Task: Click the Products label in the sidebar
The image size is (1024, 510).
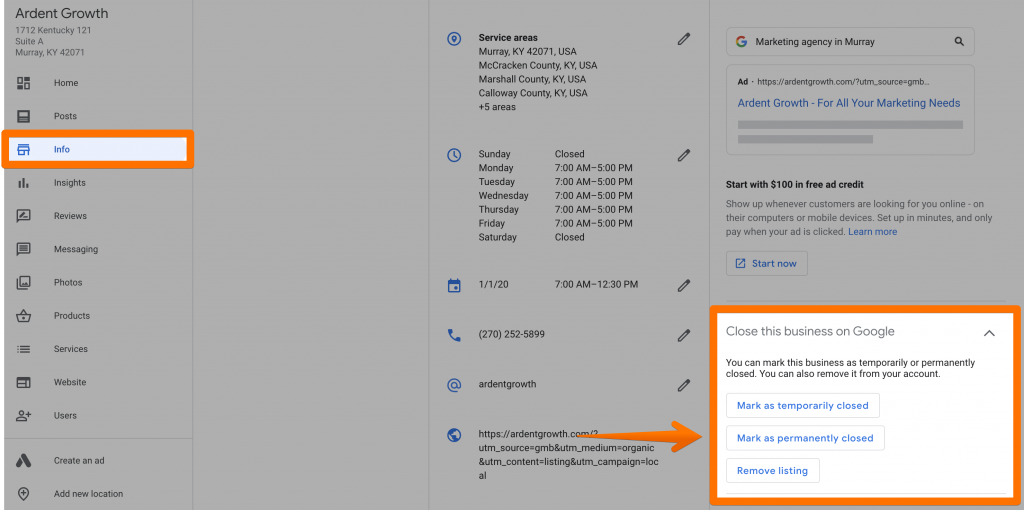Action: (72, 316)
